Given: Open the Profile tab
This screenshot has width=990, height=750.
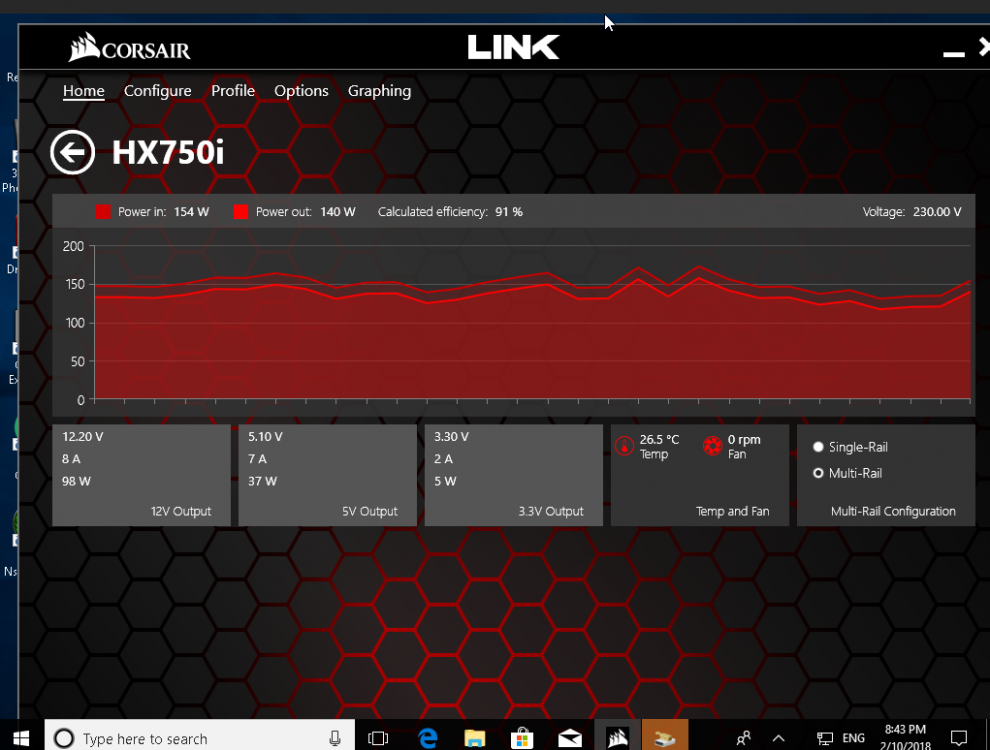Looking at the screenshot, I should pyautogui.click(x=232, y=91).
